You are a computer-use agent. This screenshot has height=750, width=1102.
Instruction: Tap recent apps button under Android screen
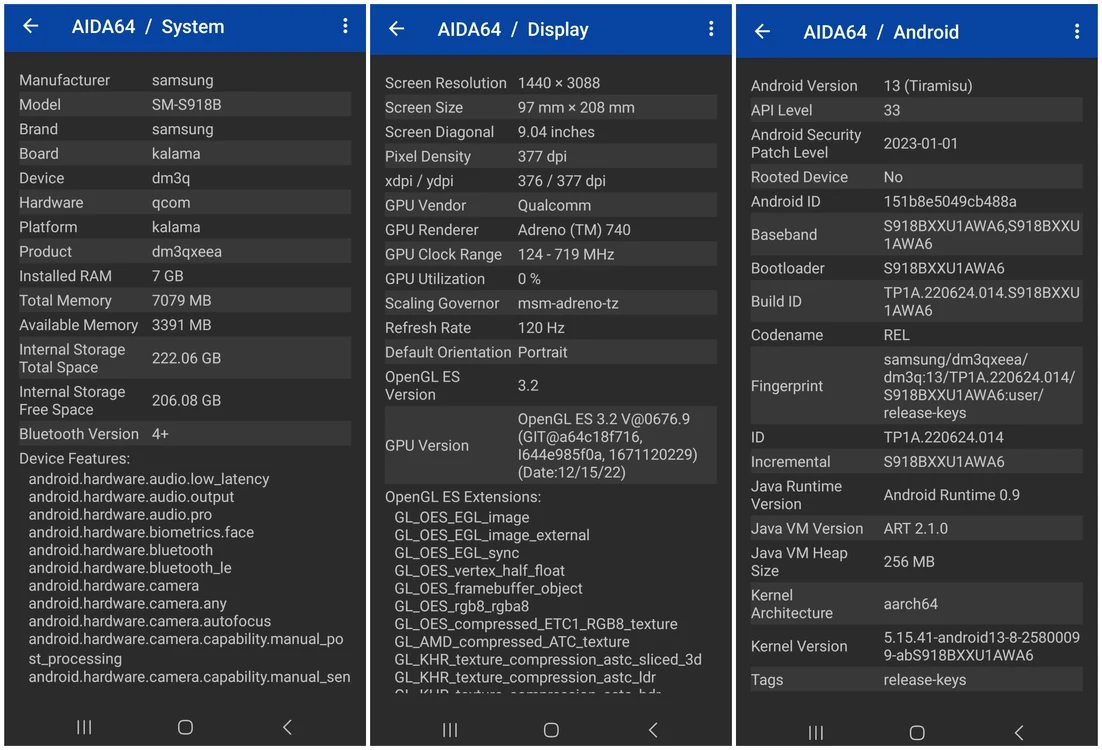pyautogui.click(x=816, y=733)
